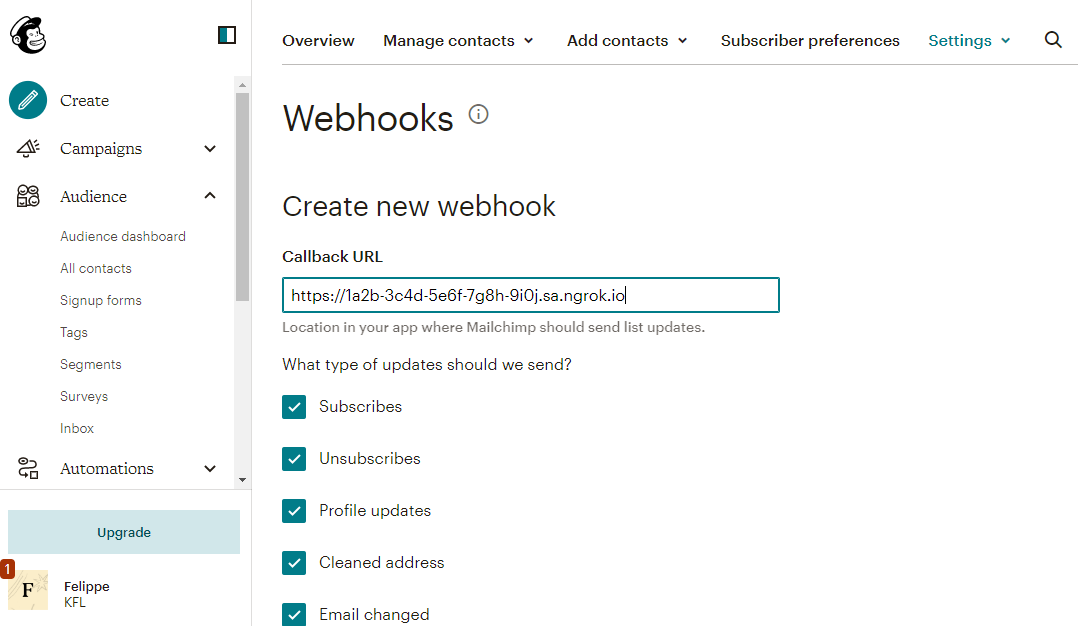This screenshot has width=1078, height=626.
Task: Click the sidebar scrollbar thumb
Action: 242,197
